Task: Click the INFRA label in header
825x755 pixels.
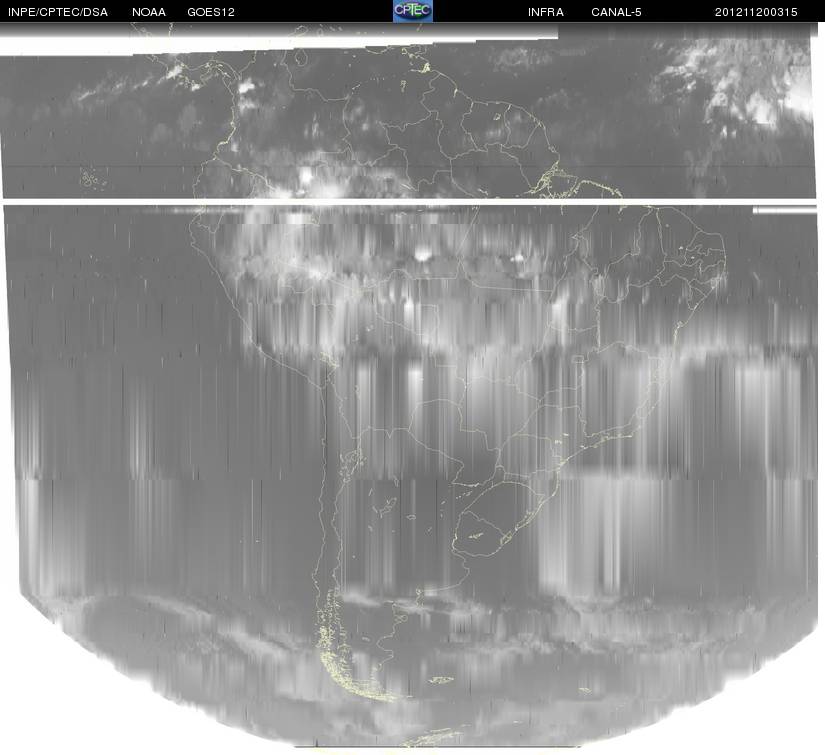Action: [546, 12]
